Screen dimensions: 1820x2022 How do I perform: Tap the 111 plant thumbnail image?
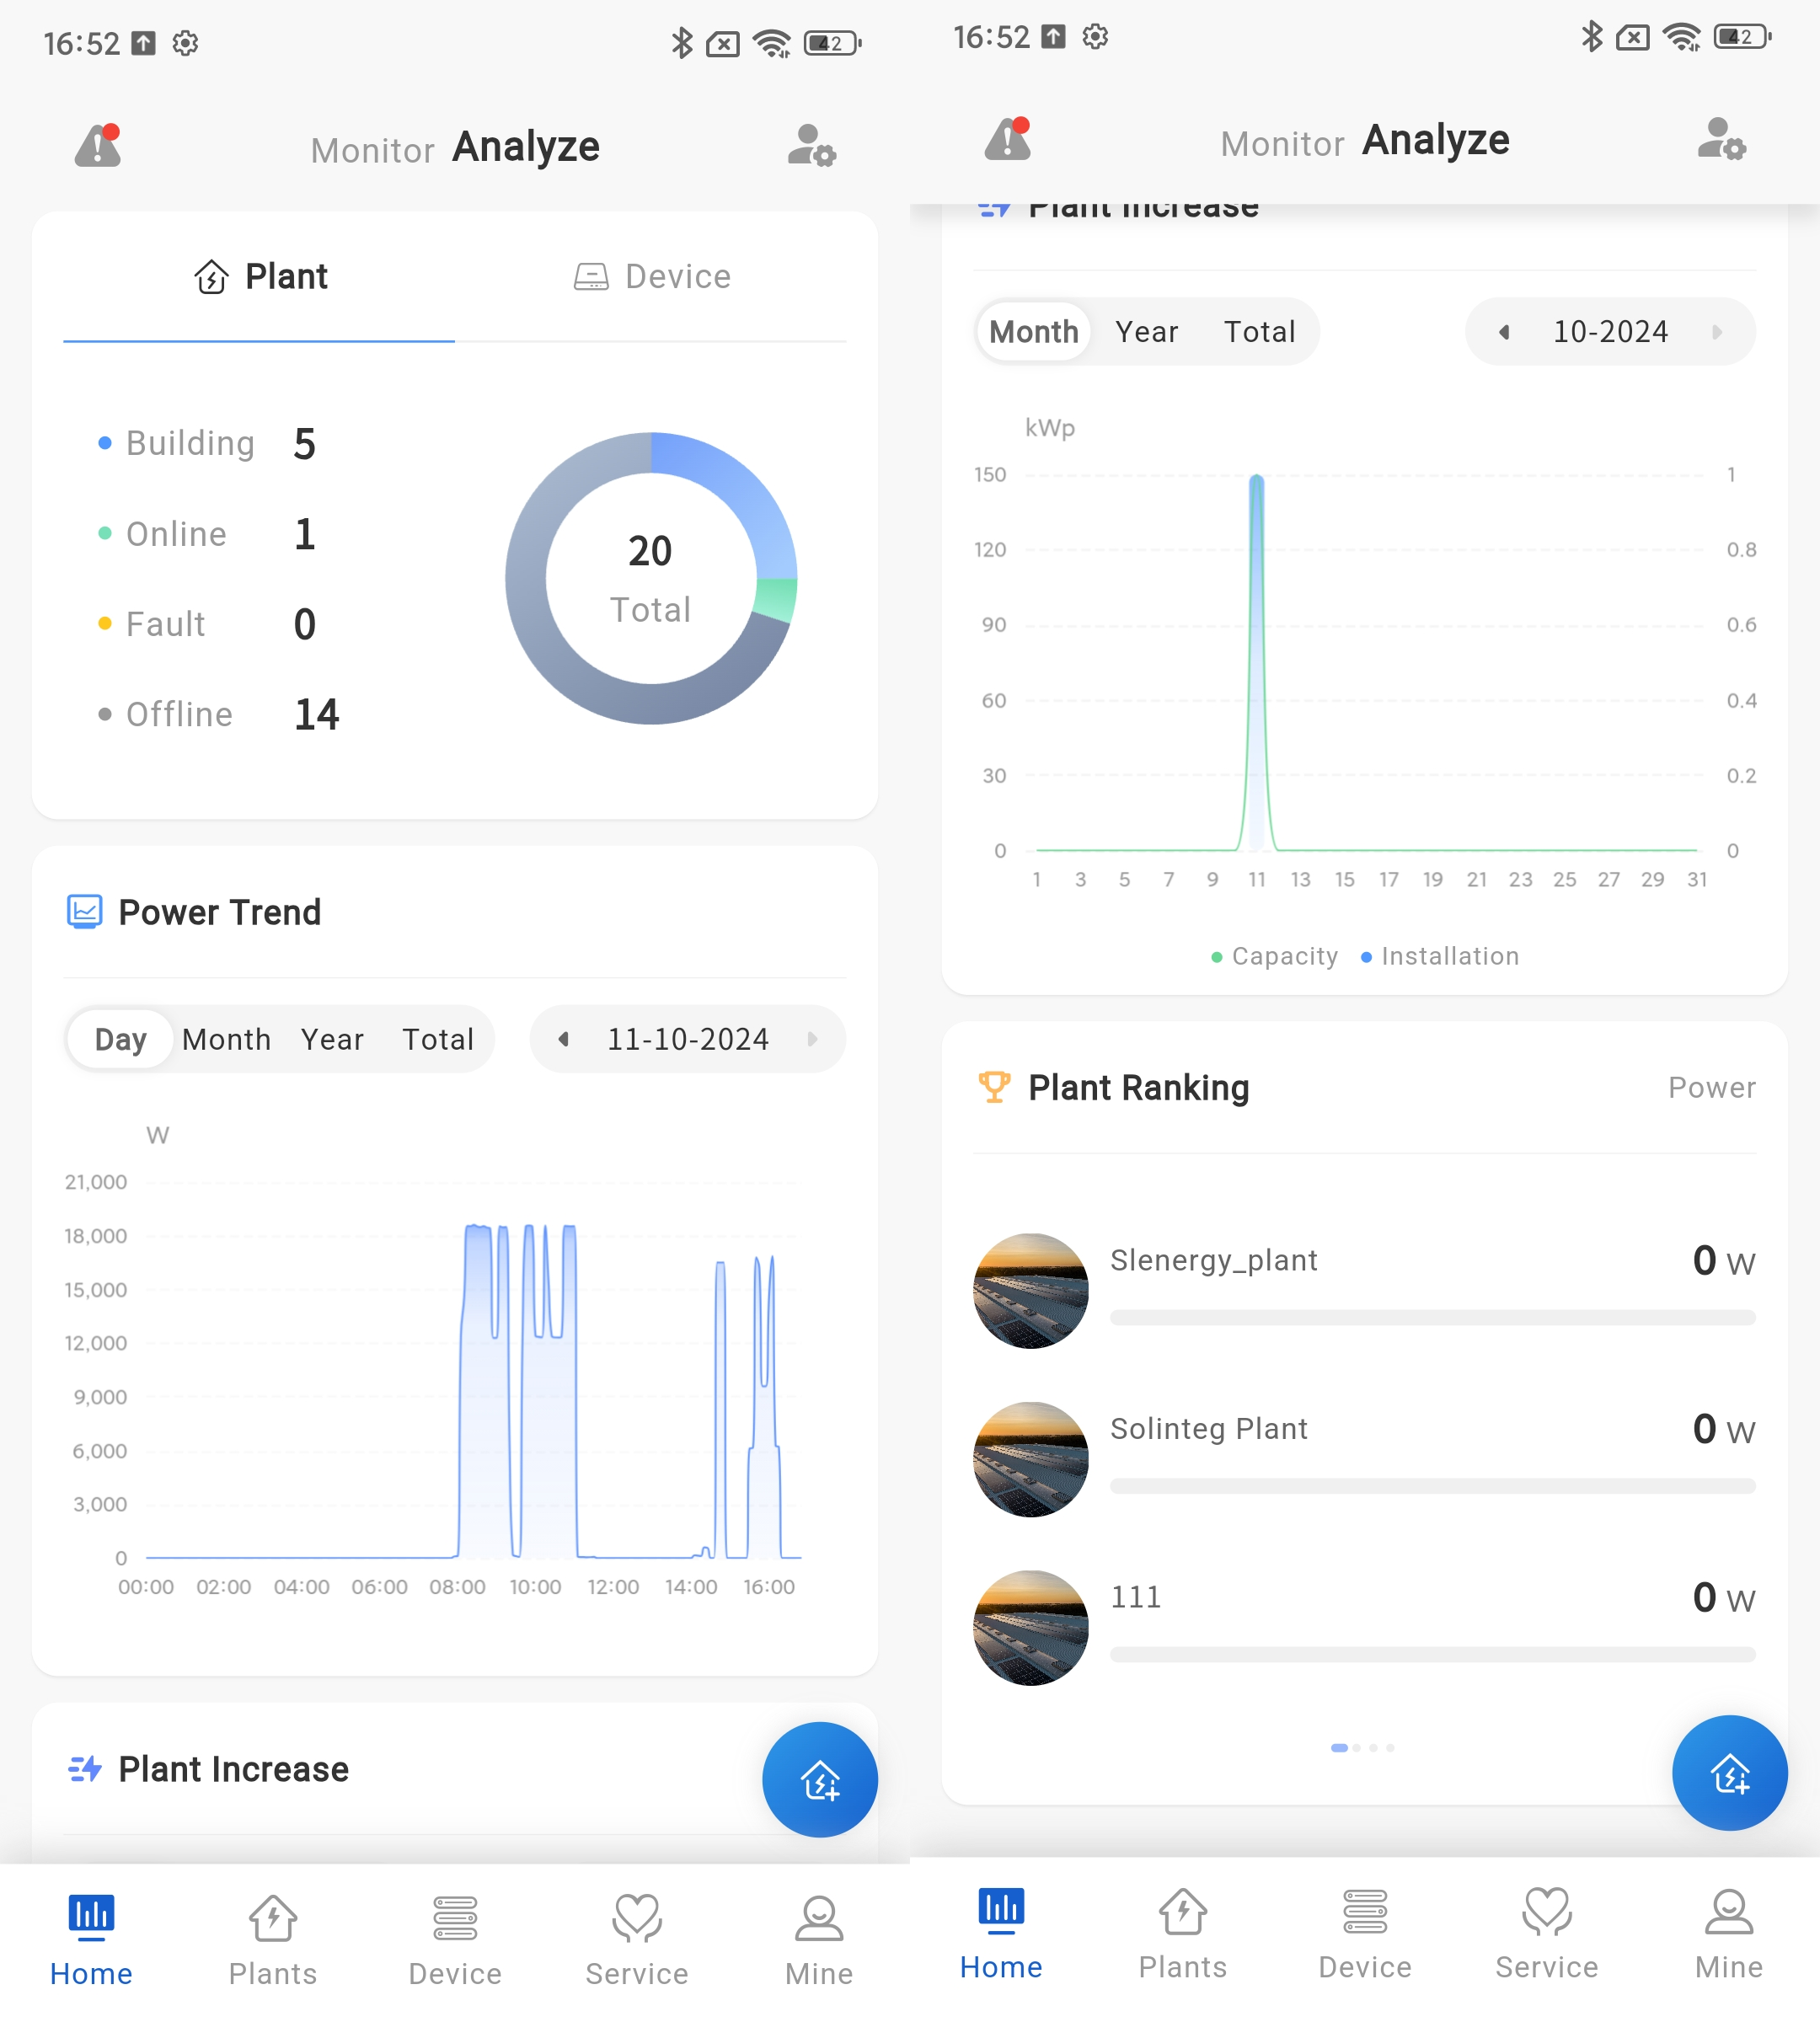[x=1030, y=1627]
